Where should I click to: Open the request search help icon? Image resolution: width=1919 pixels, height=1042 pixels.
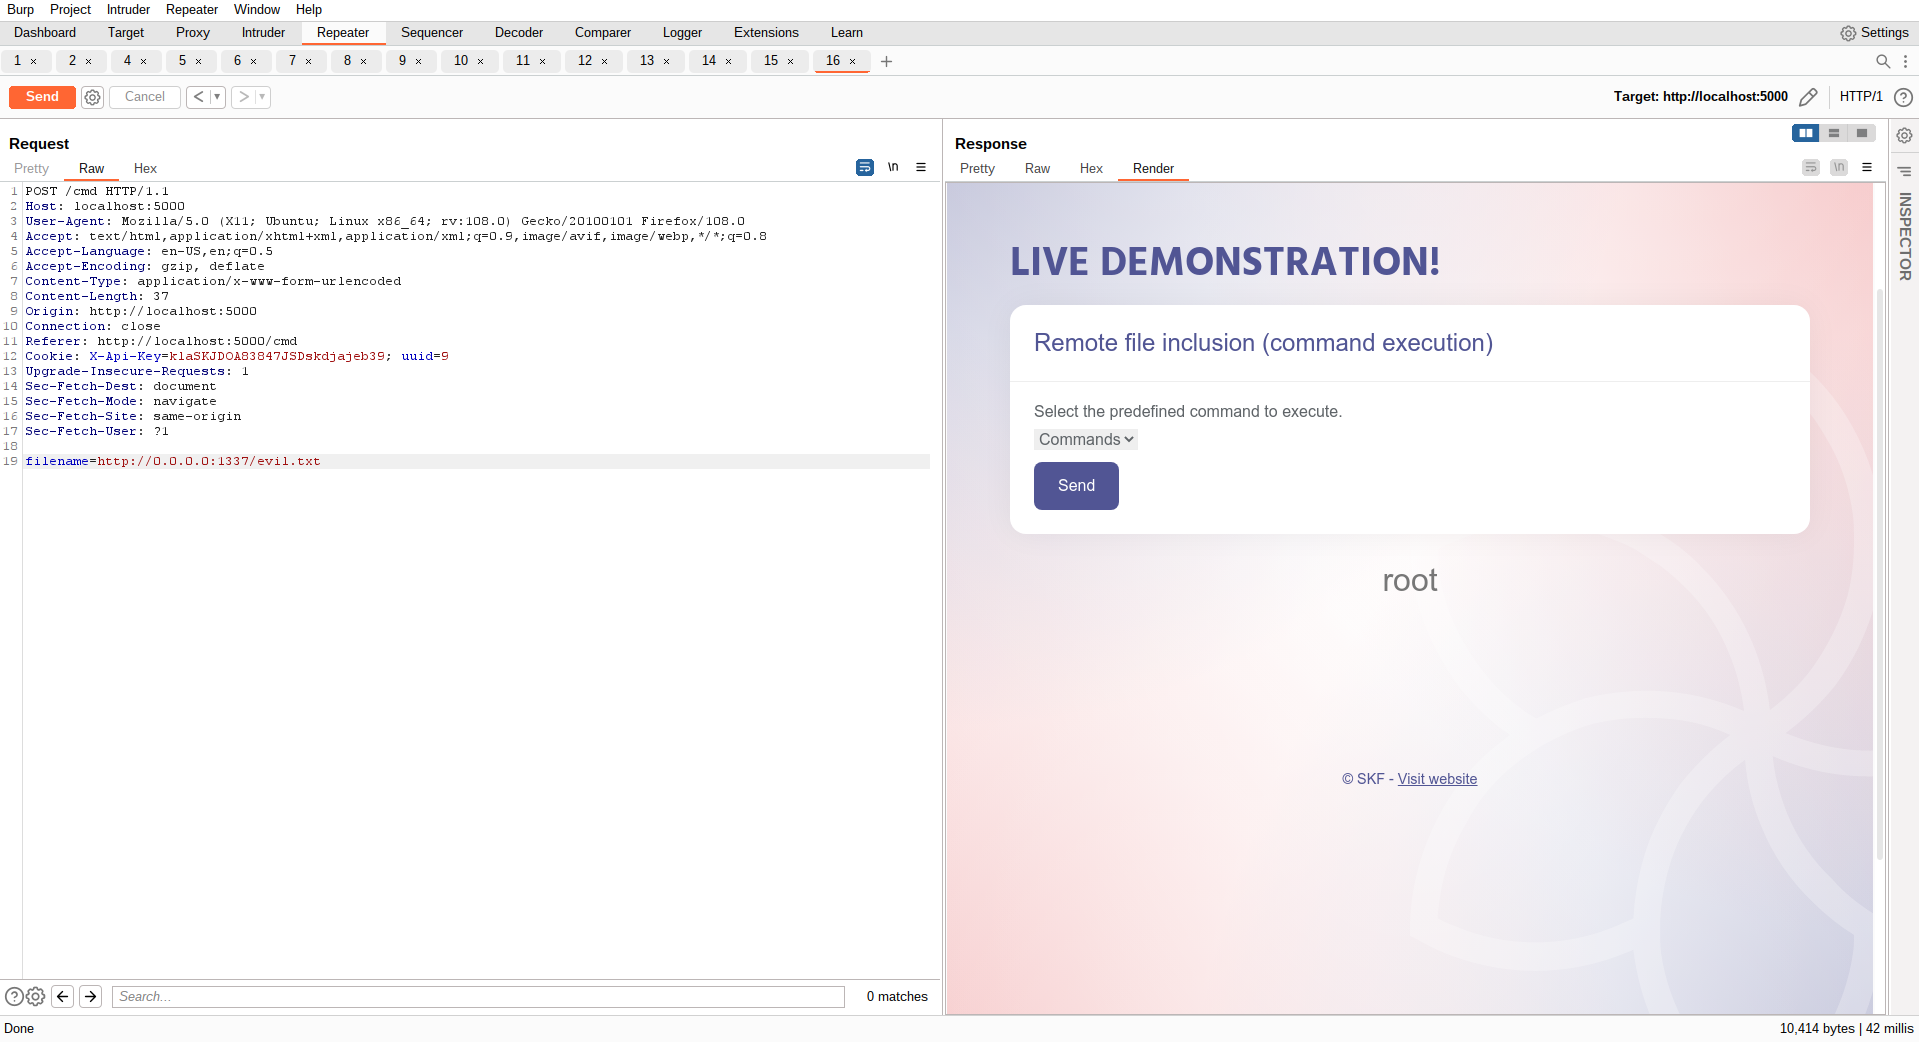[x=14, y=996]
